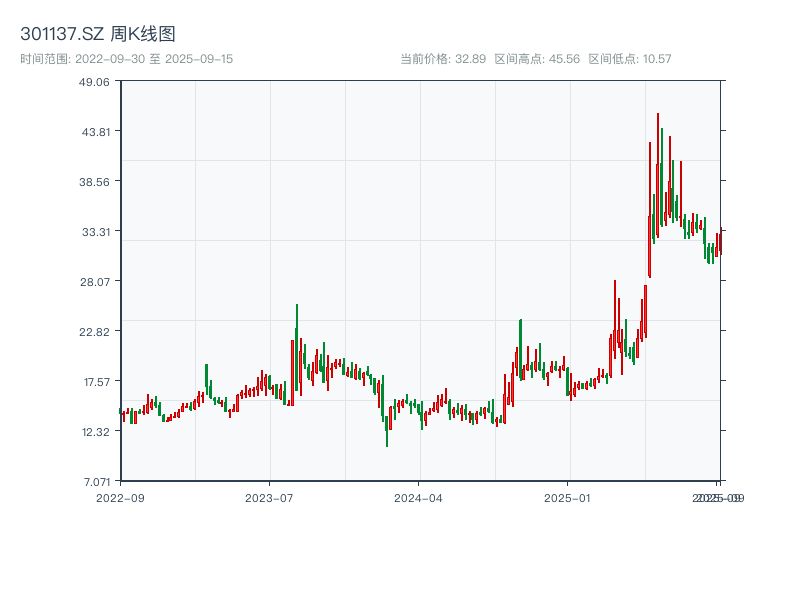Click the tall green candle peaking mid-2023

pyautogui.click(x=296, y=347)
